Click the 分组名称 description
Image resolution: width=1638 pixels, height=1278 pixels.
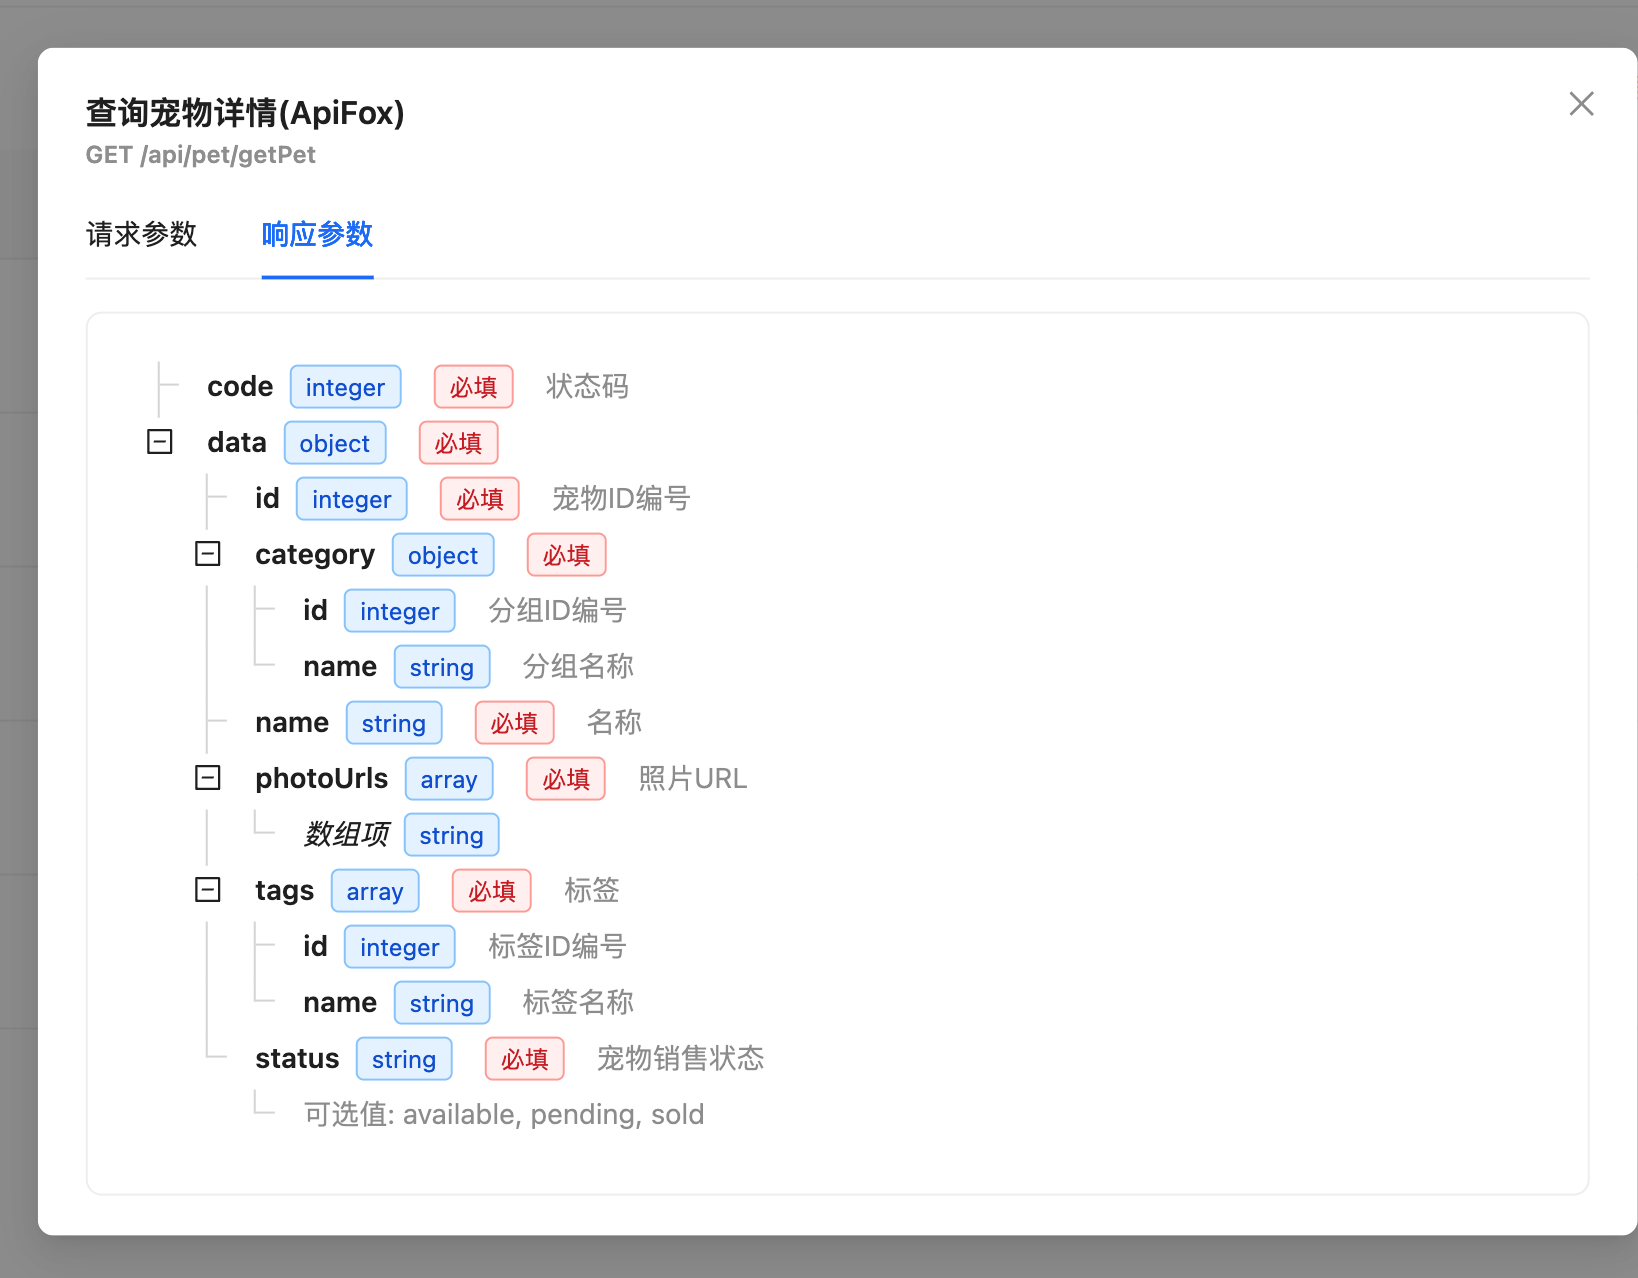(578, 666)
